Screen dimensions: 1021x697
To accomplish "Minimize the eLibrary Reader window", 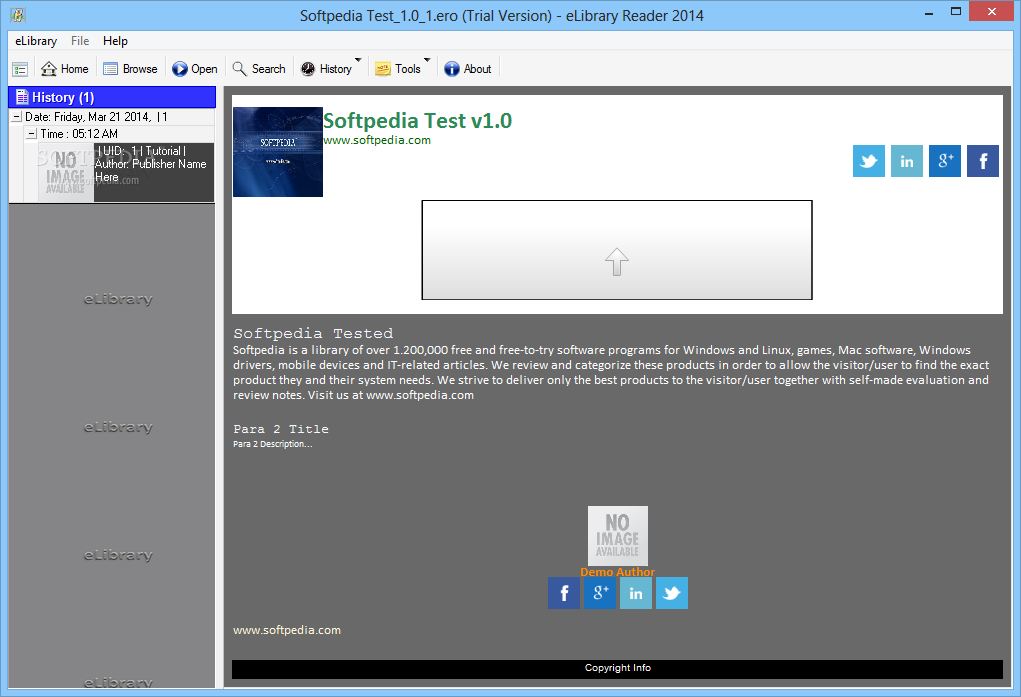I will (x=929, y=12).
